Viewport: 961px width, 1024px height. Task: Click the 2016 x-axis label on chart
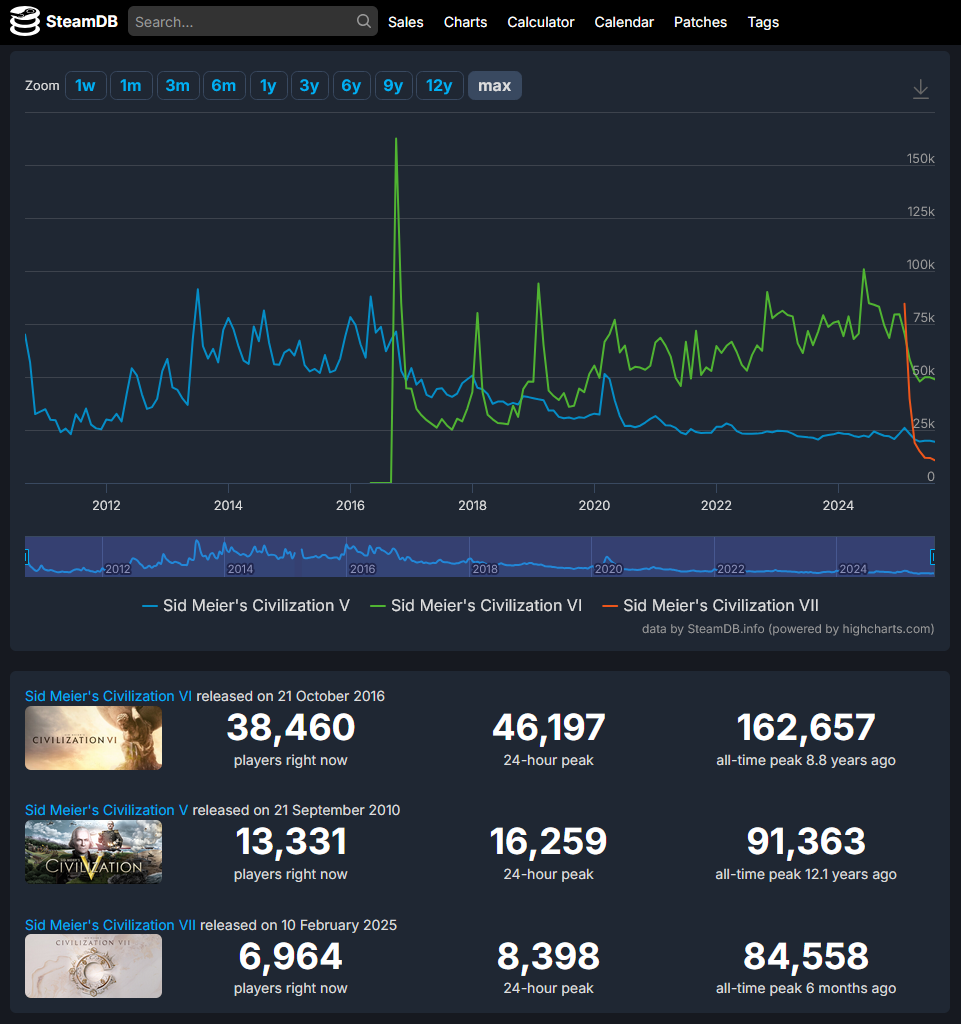tap(350, 505)
